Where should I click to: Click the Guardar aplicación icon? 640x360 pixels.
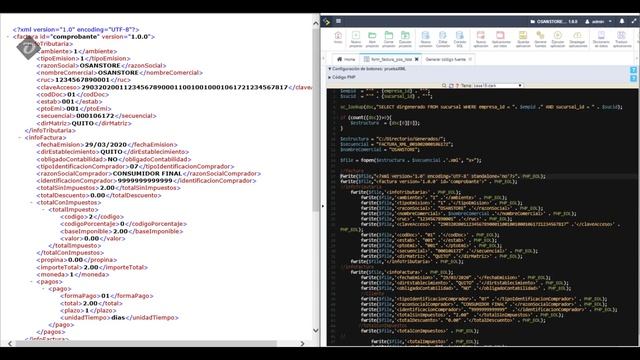click(523, 39)
